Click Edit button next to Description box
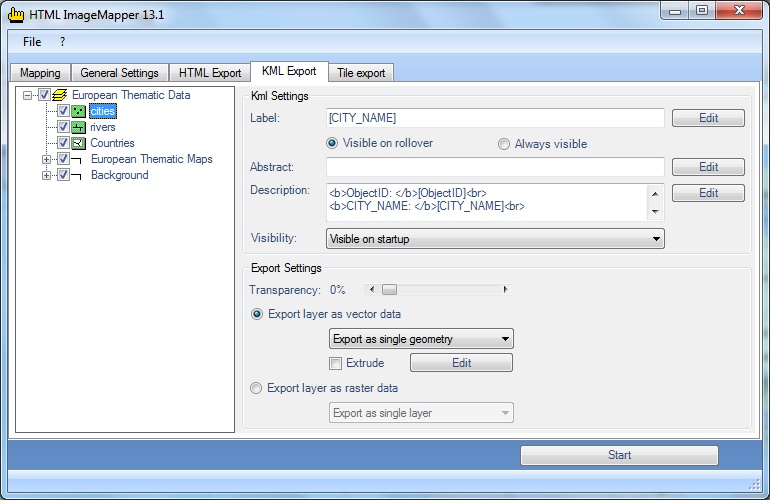The width and height of the screenshot is (770, 500). [x=708, y=193]
